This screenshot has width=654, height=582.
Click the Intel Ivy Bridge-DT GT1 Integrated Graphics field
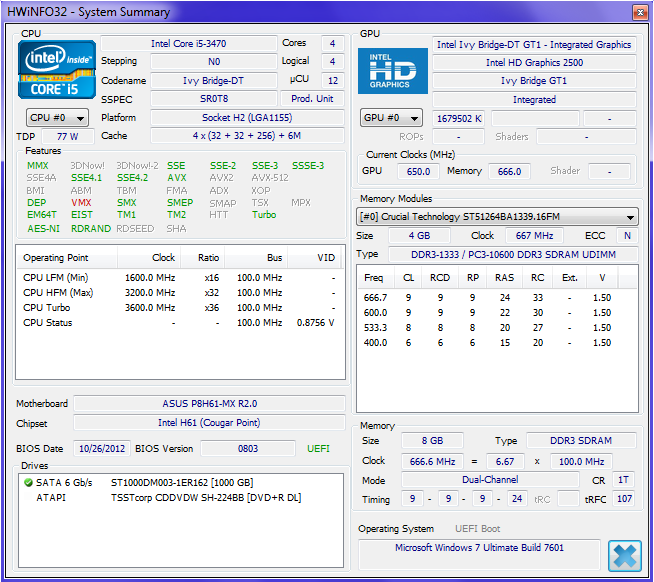point(534,45)
